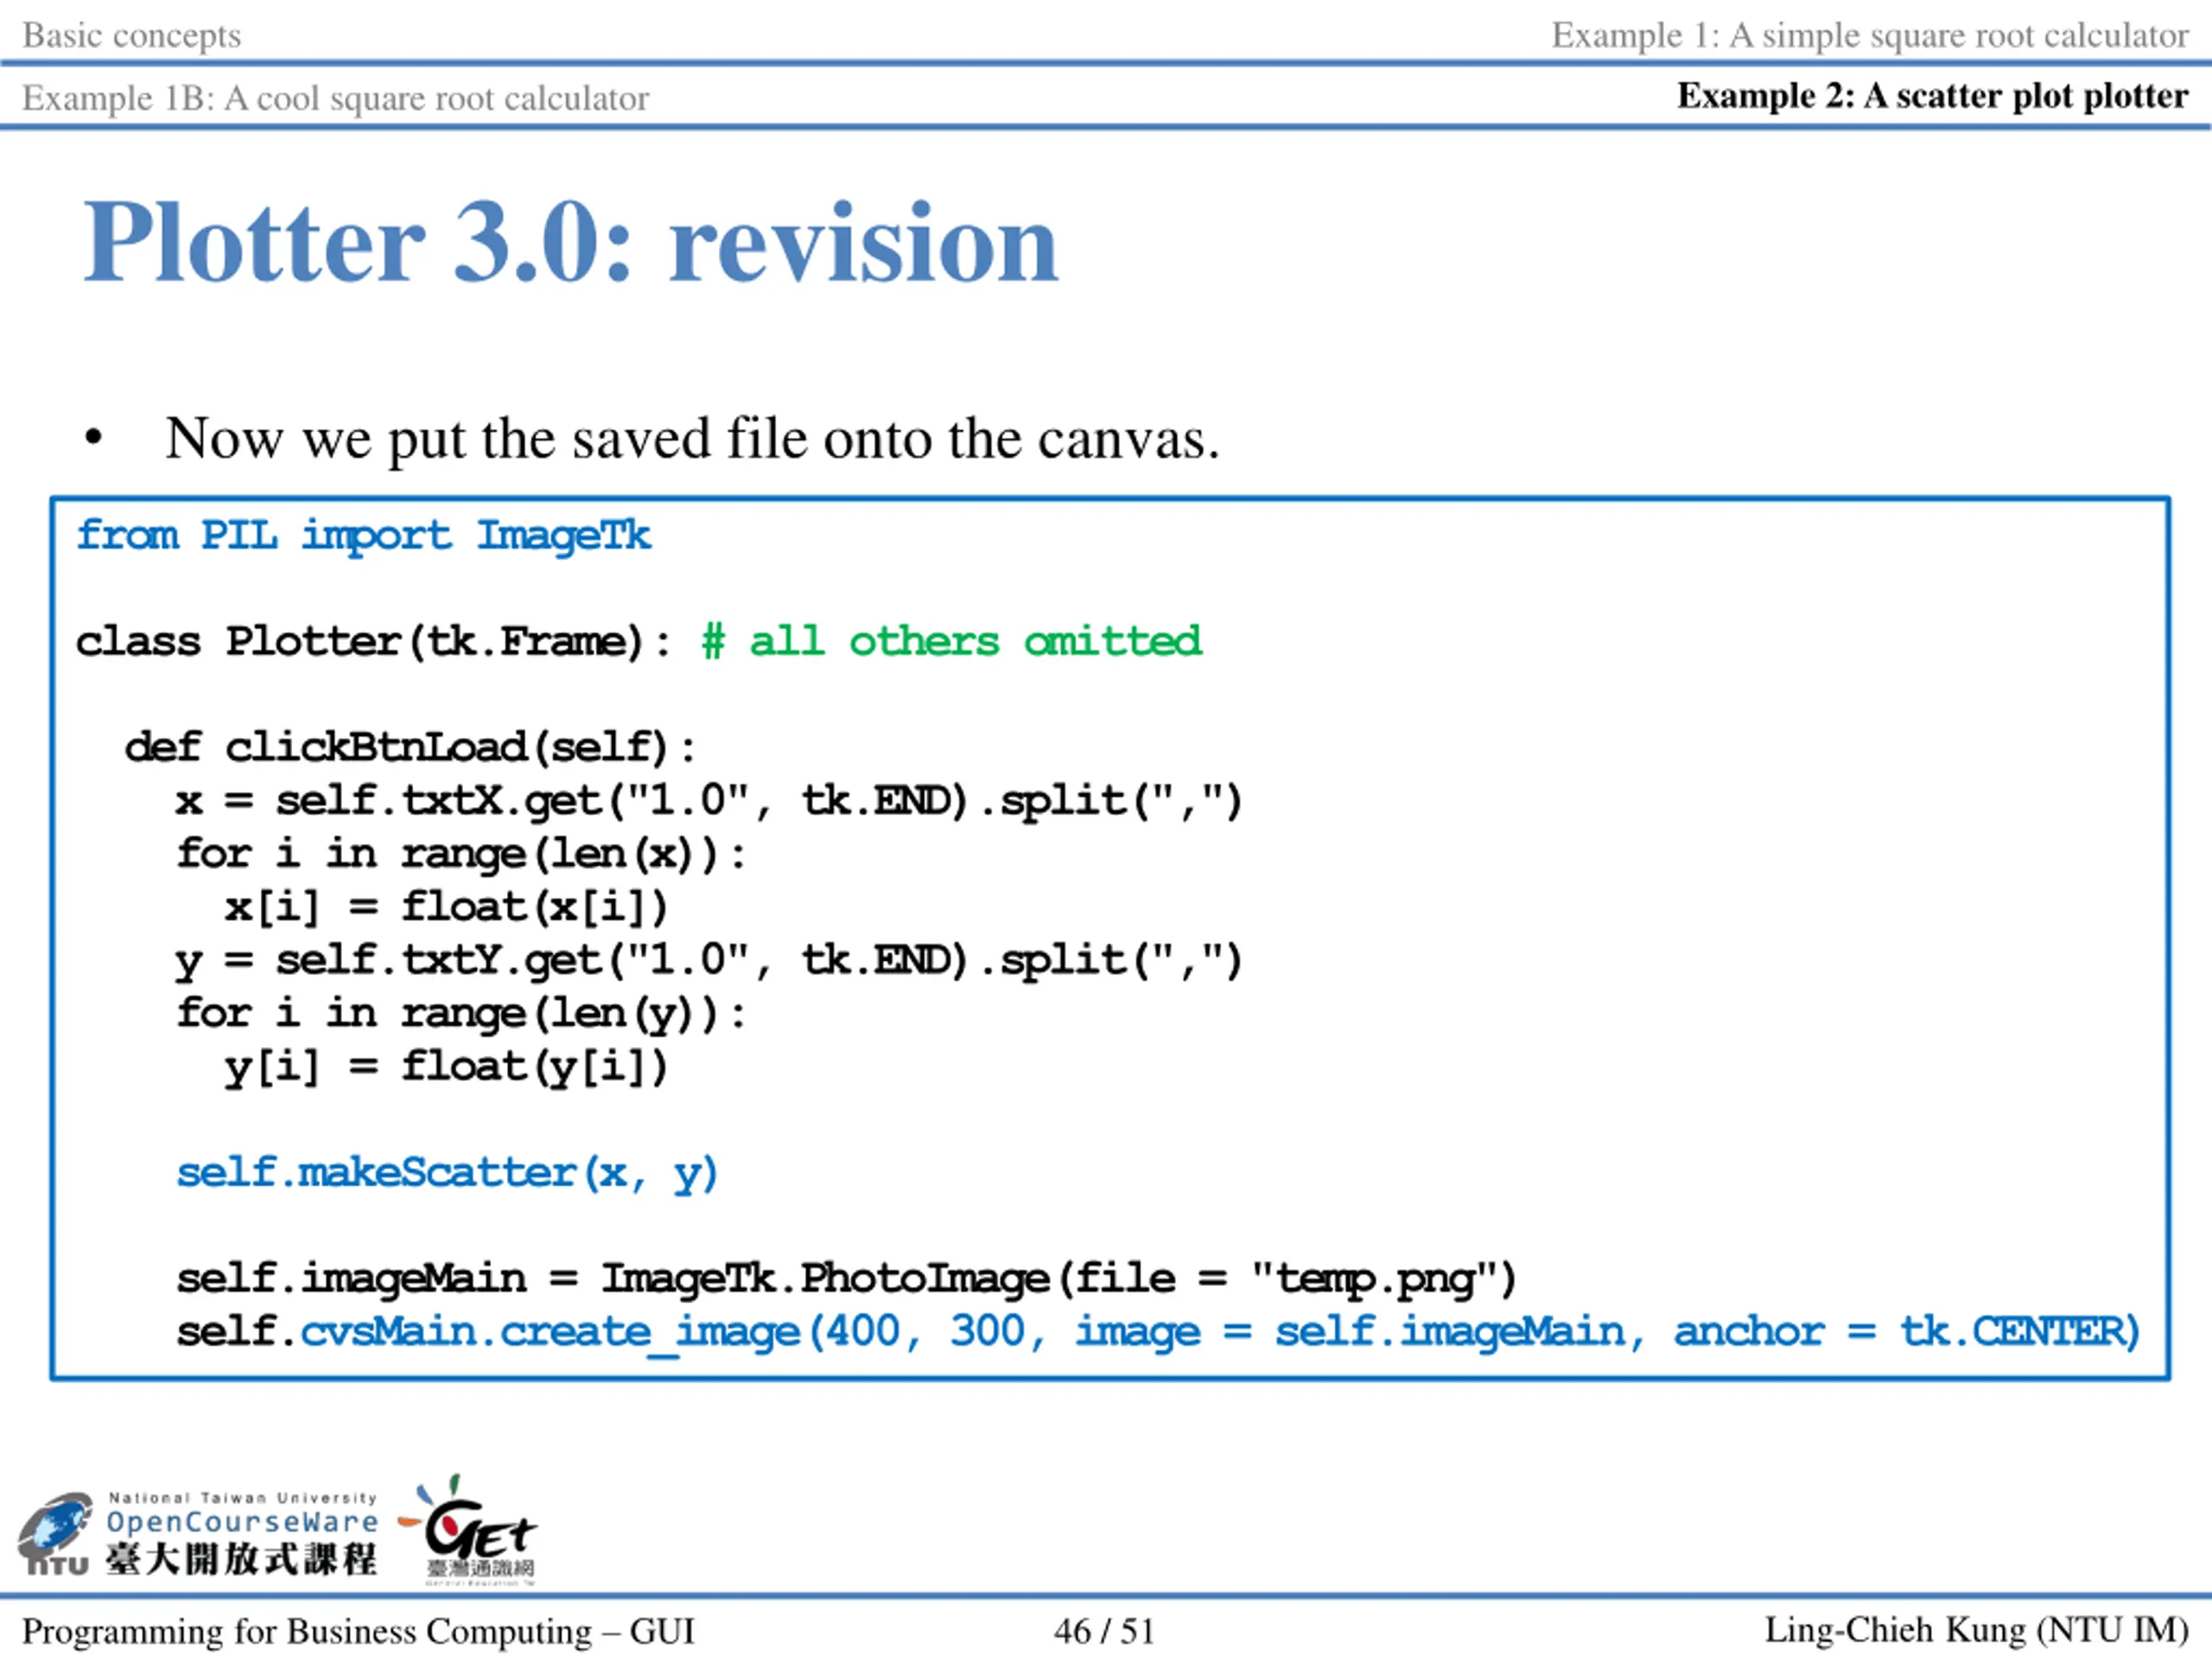
Task: Click the line 'self.imageMain = ImageTk.PhotoImage(...)'
Action: pos(846,1279)
